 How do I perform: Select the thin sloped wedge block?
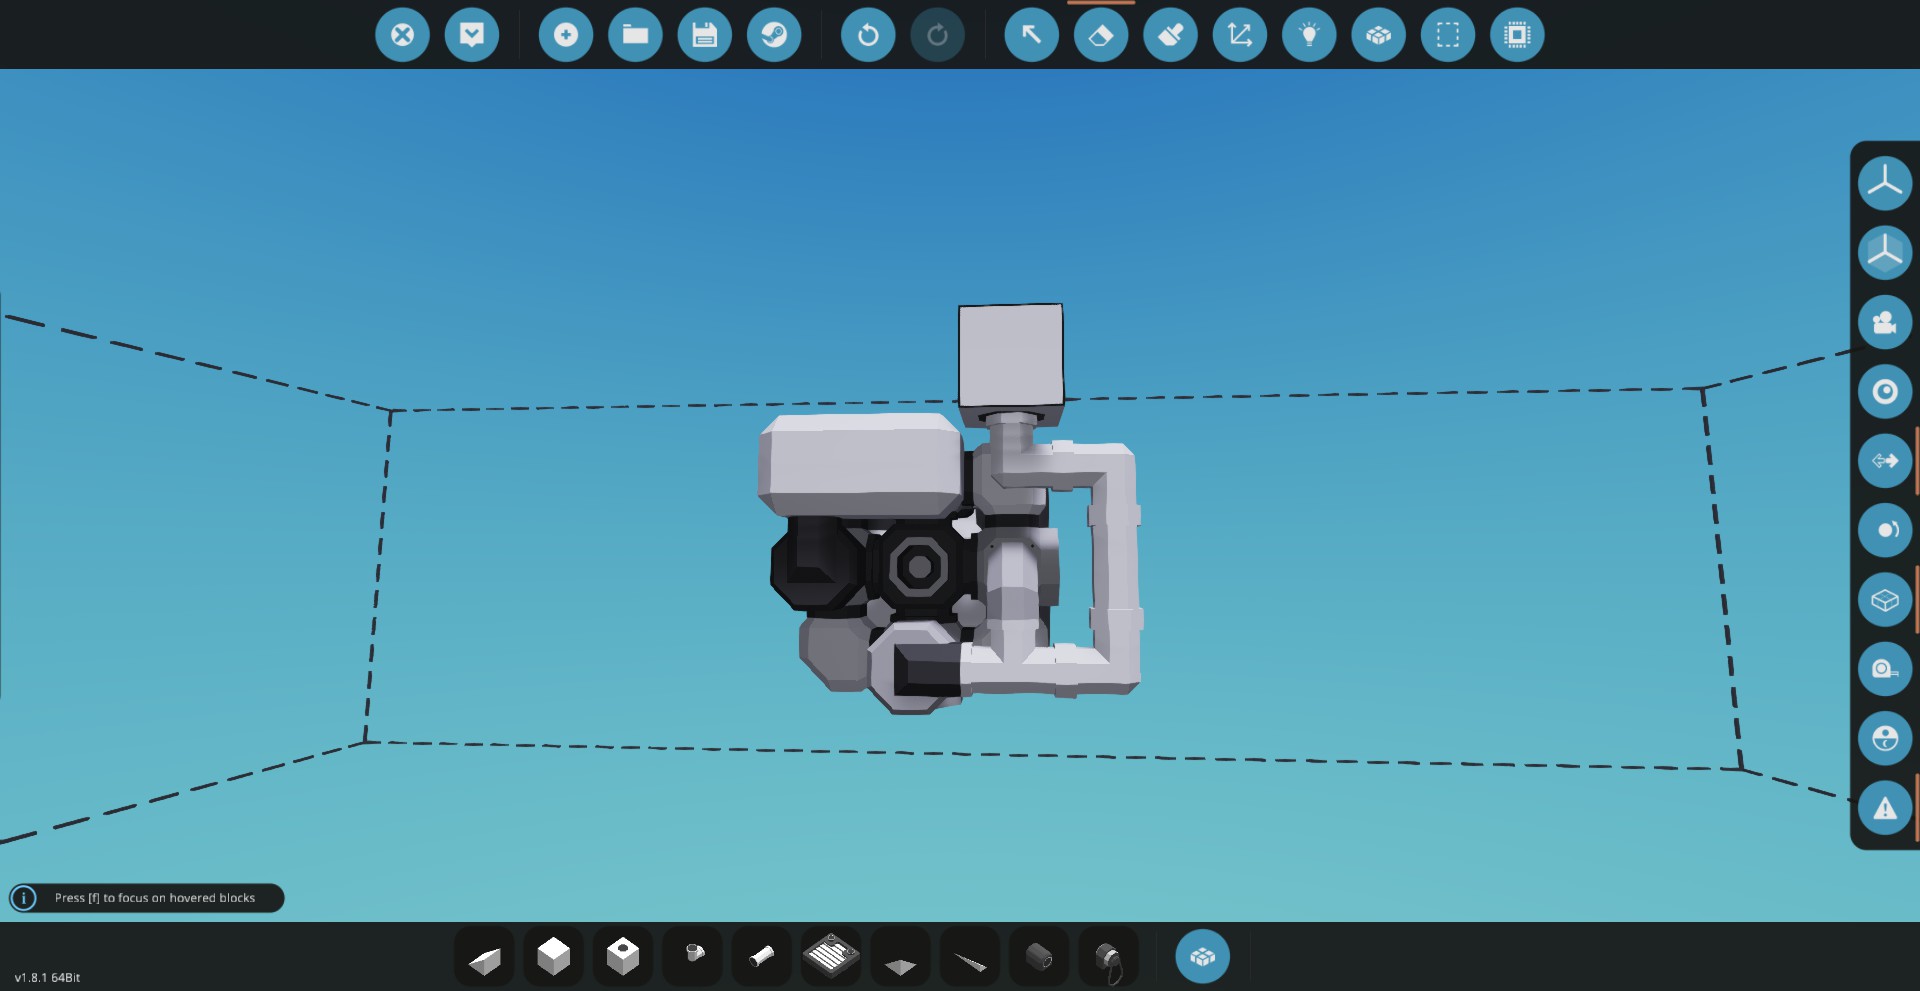pyautogui.click(x=970, y=958)
